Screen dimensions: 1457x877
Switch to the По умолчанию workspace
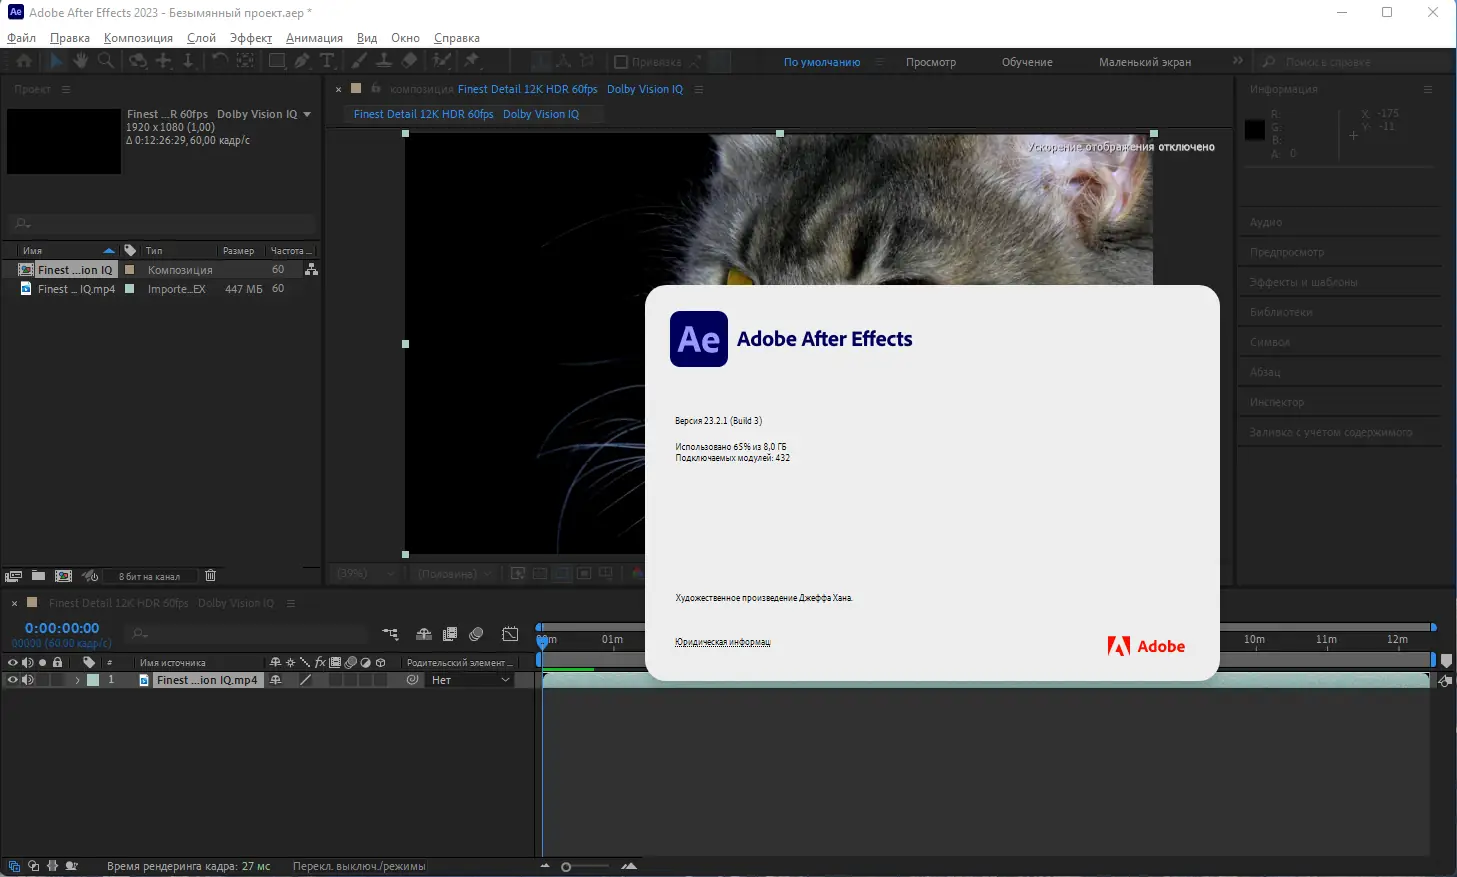[x=822, y=61]
